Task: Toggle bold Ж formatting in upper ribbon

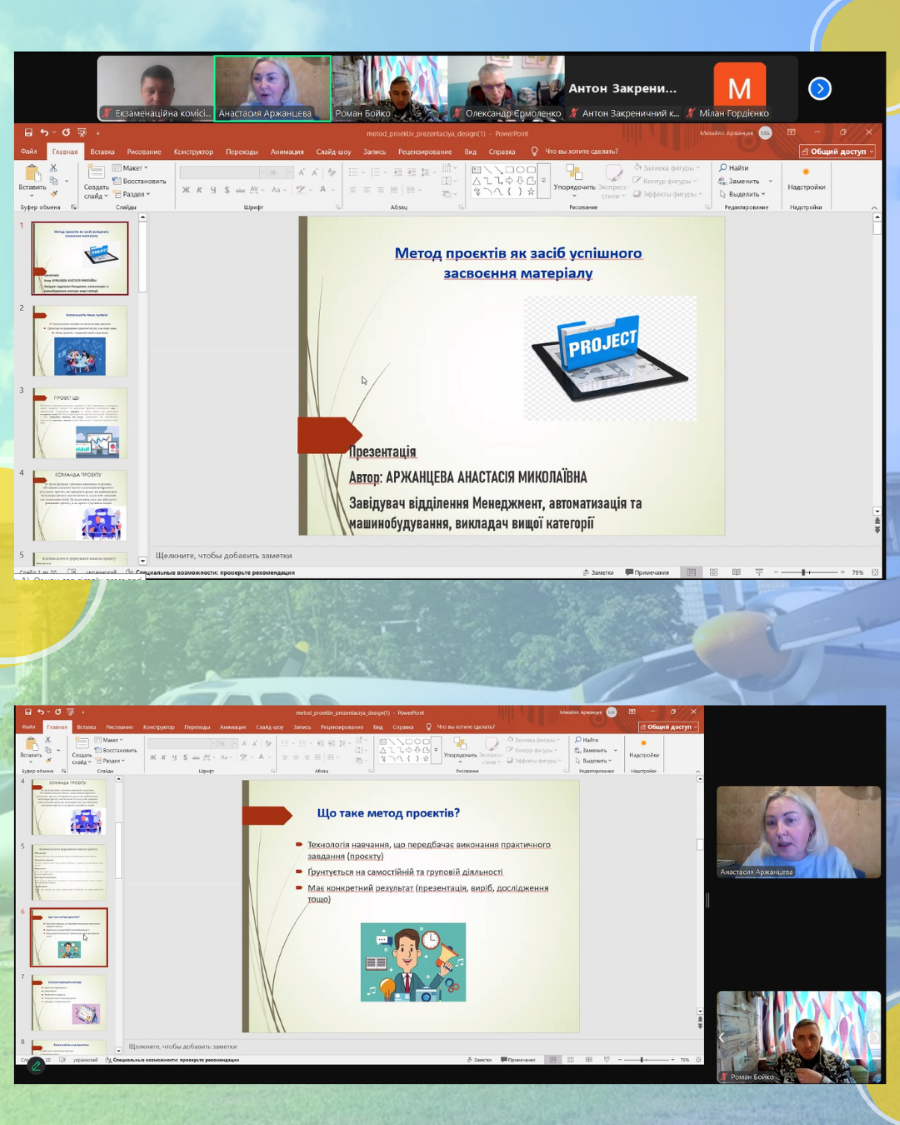Action: 186,189
